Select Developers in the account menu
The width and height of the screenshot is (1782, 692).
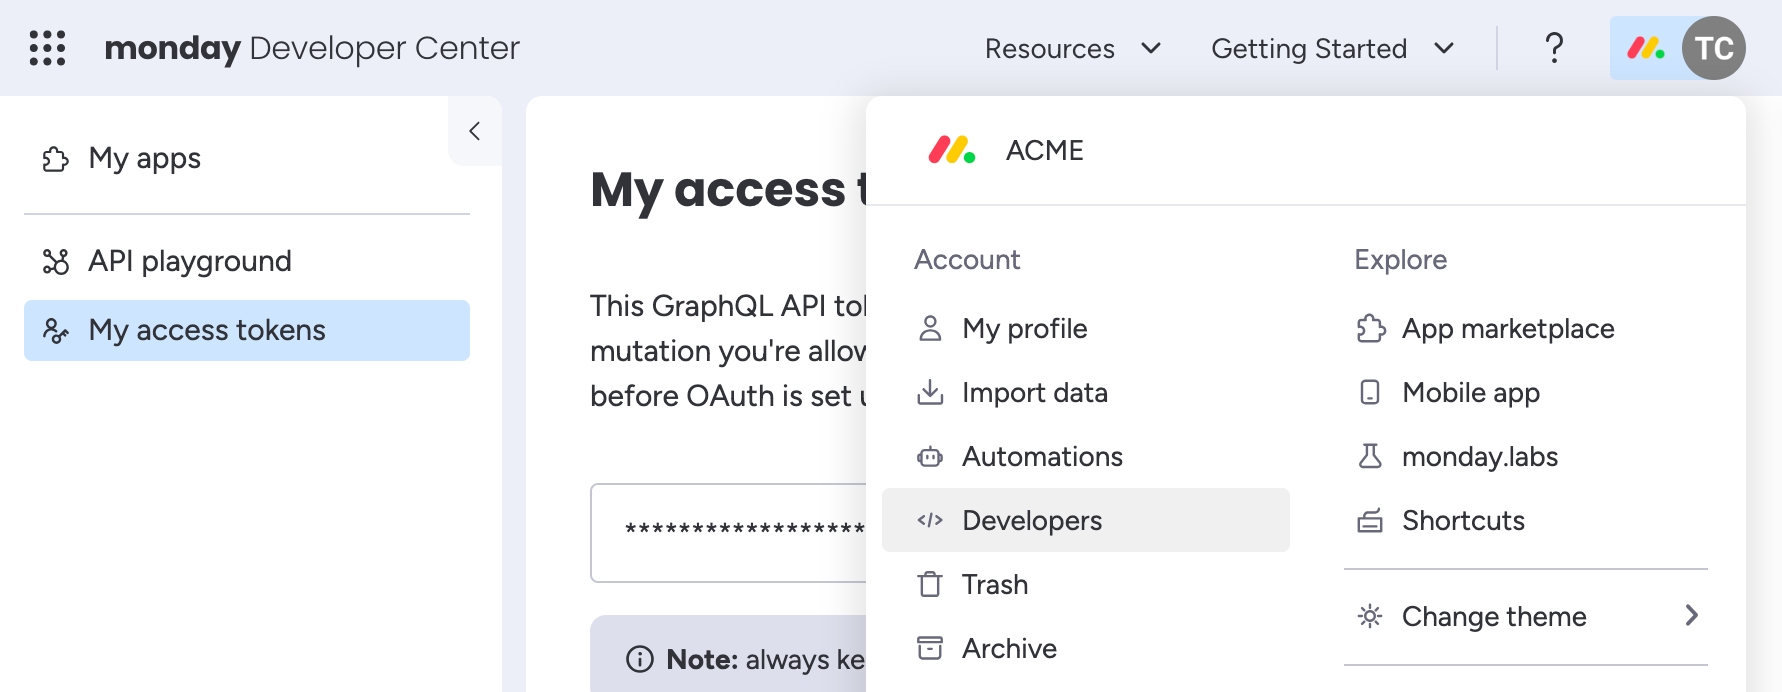click(x=1031, y=520)
